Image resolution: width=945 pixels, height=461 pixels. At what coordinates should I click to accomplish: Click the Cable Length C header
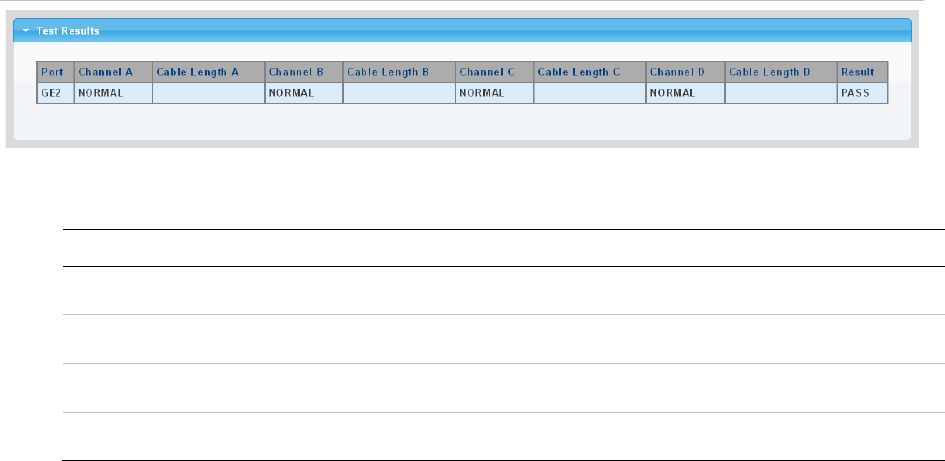(x=589, y=72)
